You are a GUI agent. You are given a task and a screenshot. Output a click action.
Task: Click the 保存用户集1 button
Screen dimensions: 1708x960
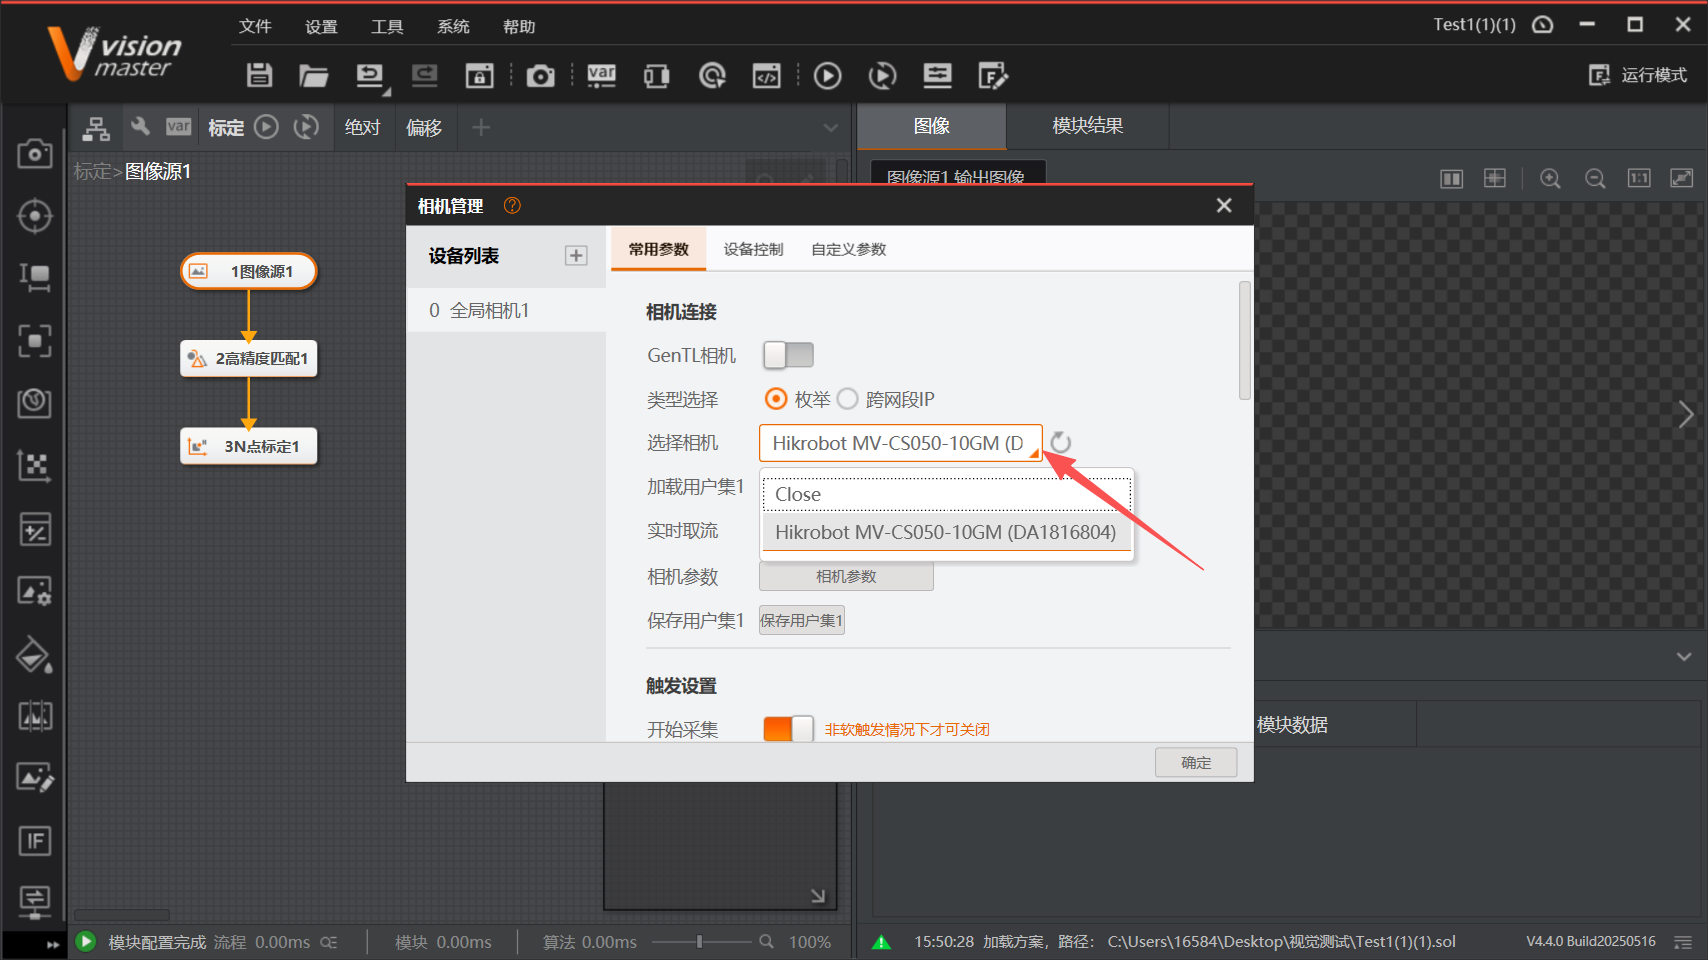point(801,620)
